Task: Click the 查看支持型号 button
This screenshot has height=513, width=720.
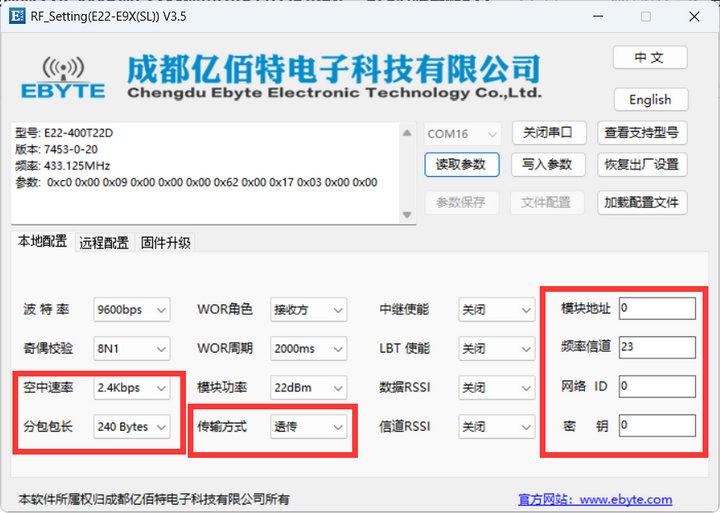Action: [641, 133]
